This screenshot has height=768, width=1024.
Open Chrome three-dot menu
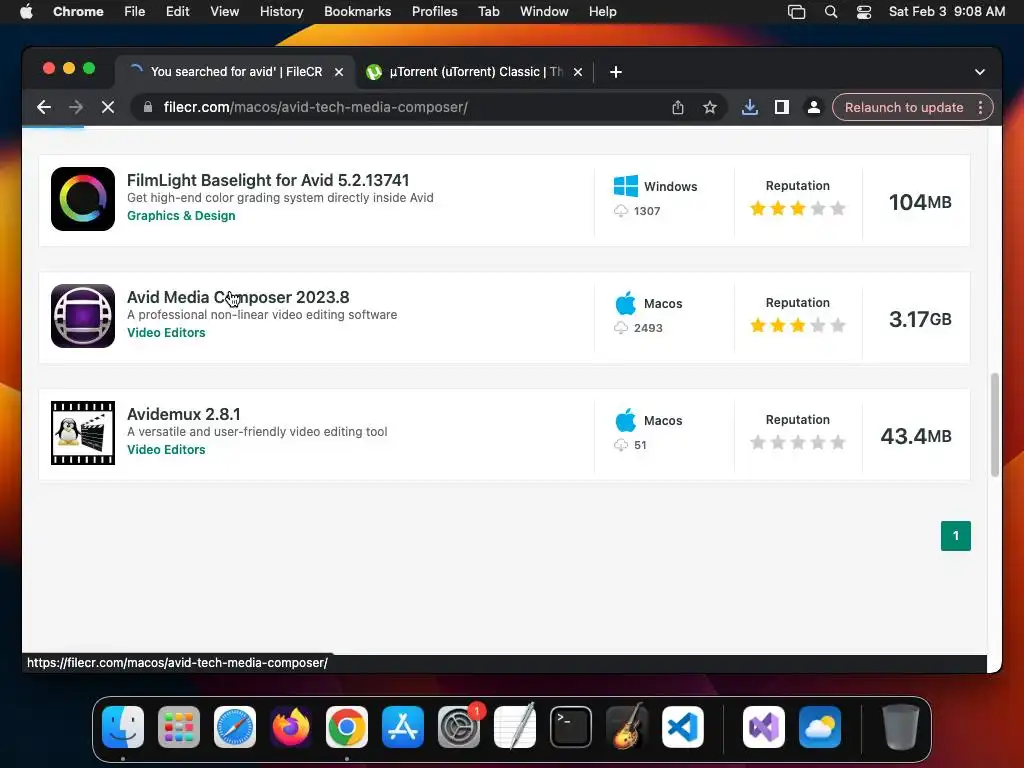click(980, 107)
